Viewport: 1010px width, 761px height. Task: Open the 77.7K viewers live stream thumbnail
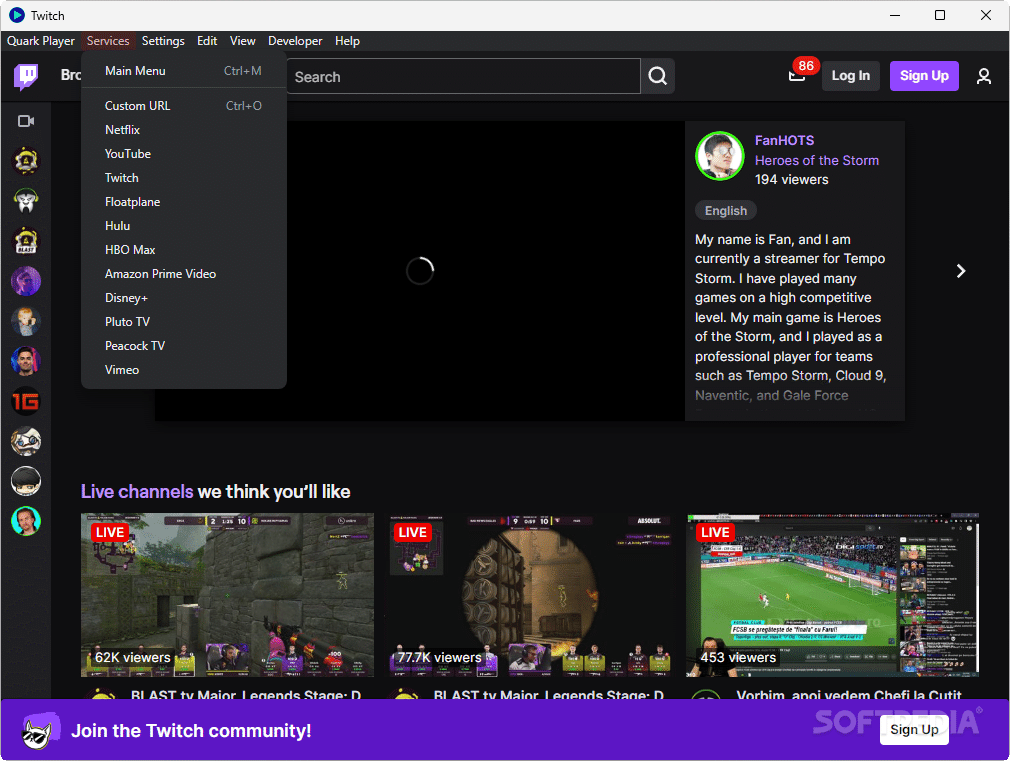(530, 595)
